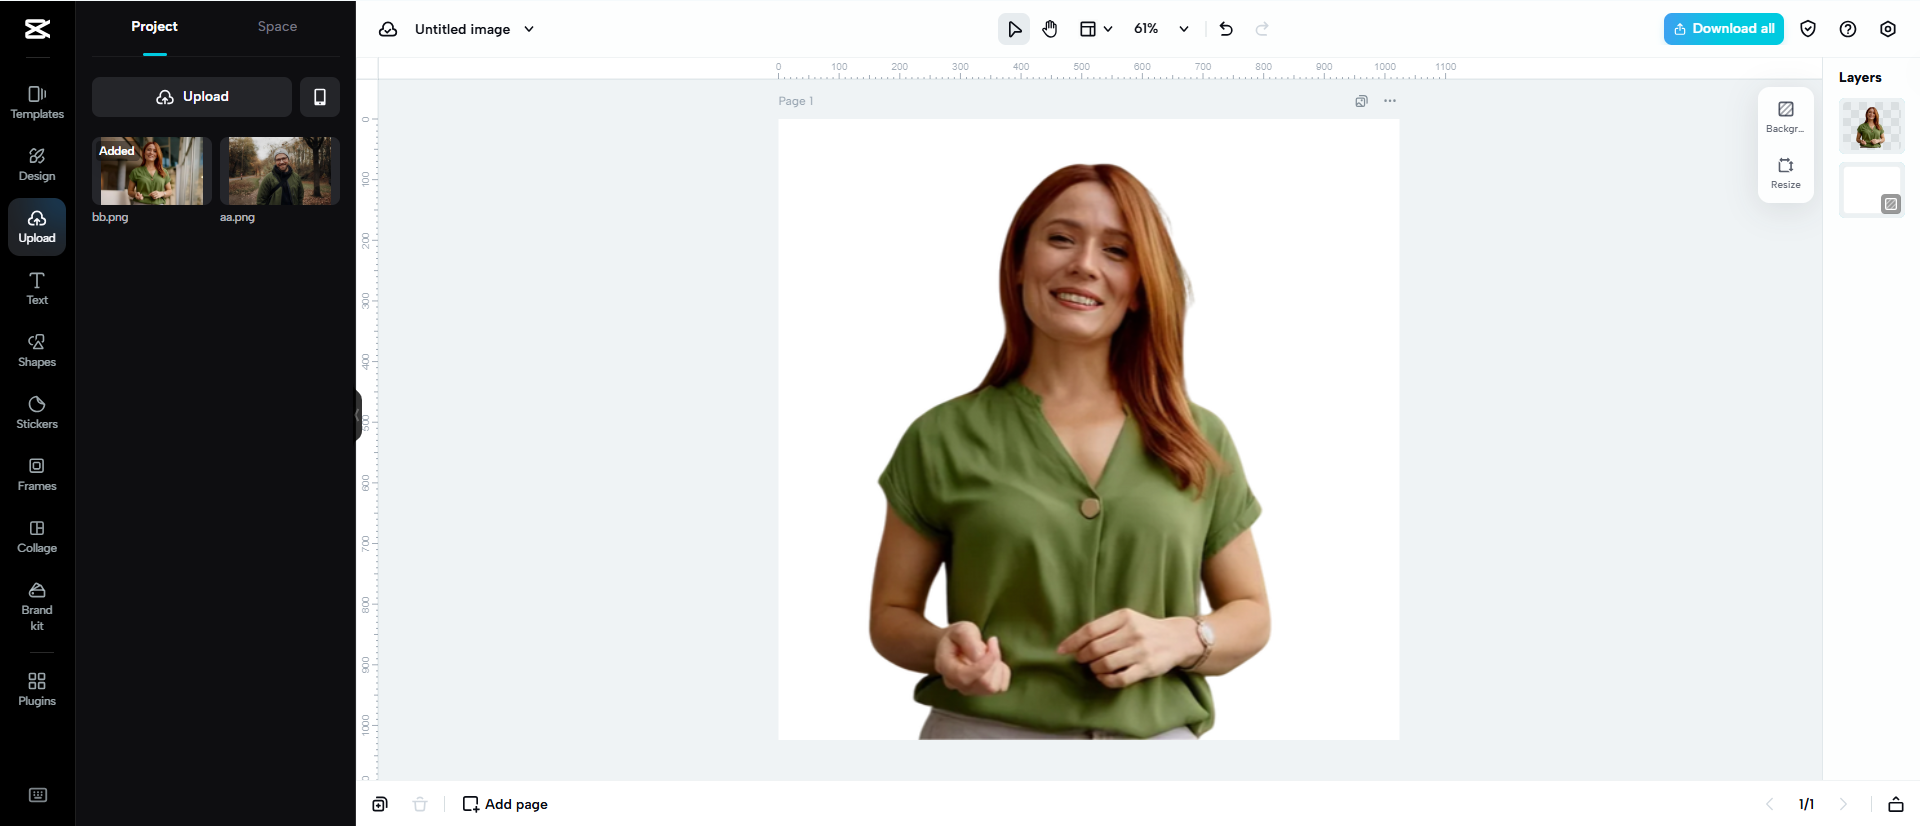Image resolution: width=1920 pixels, height=826 pixels.
Task: Duplicate Page 1 with copy icon
Action: [x=1361, y=101]
